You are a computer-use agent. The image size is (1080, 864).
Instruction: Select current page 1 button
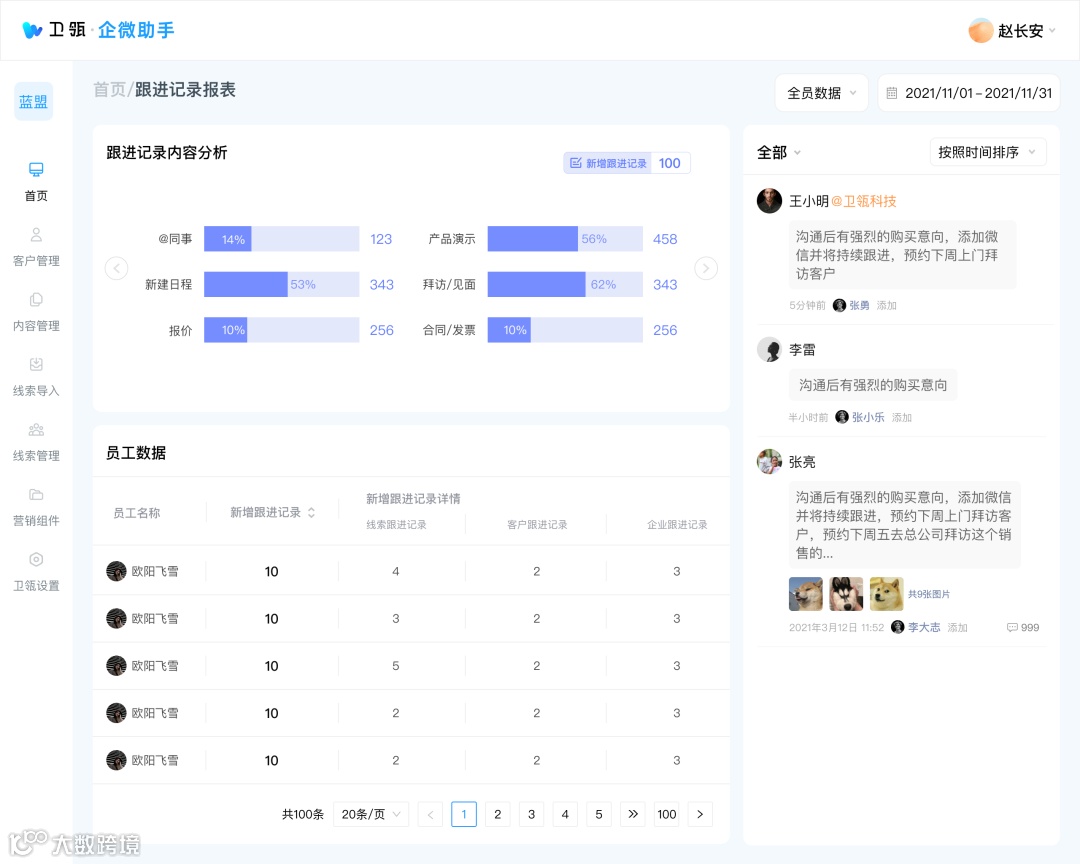pyautogui.click(x=464, y=814)
